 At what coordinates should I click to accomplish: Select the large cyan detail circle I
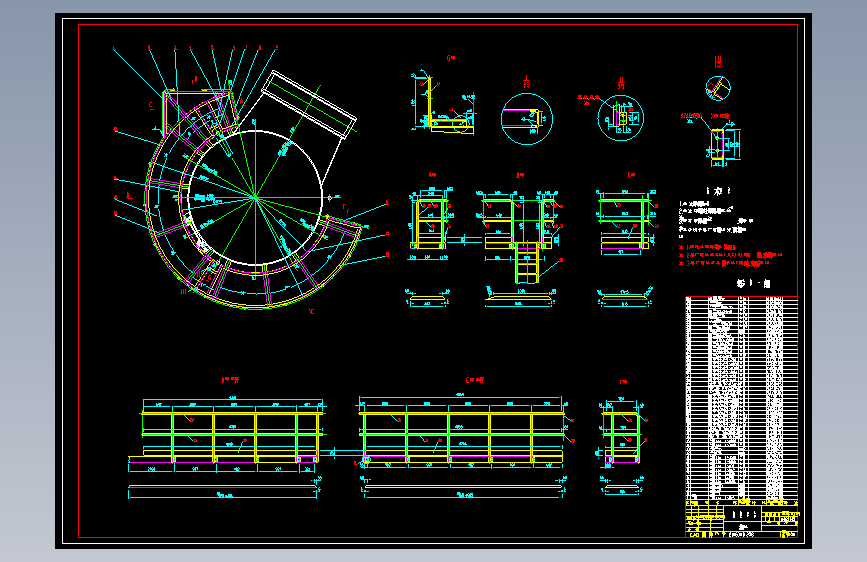click(x=526, y=119)
